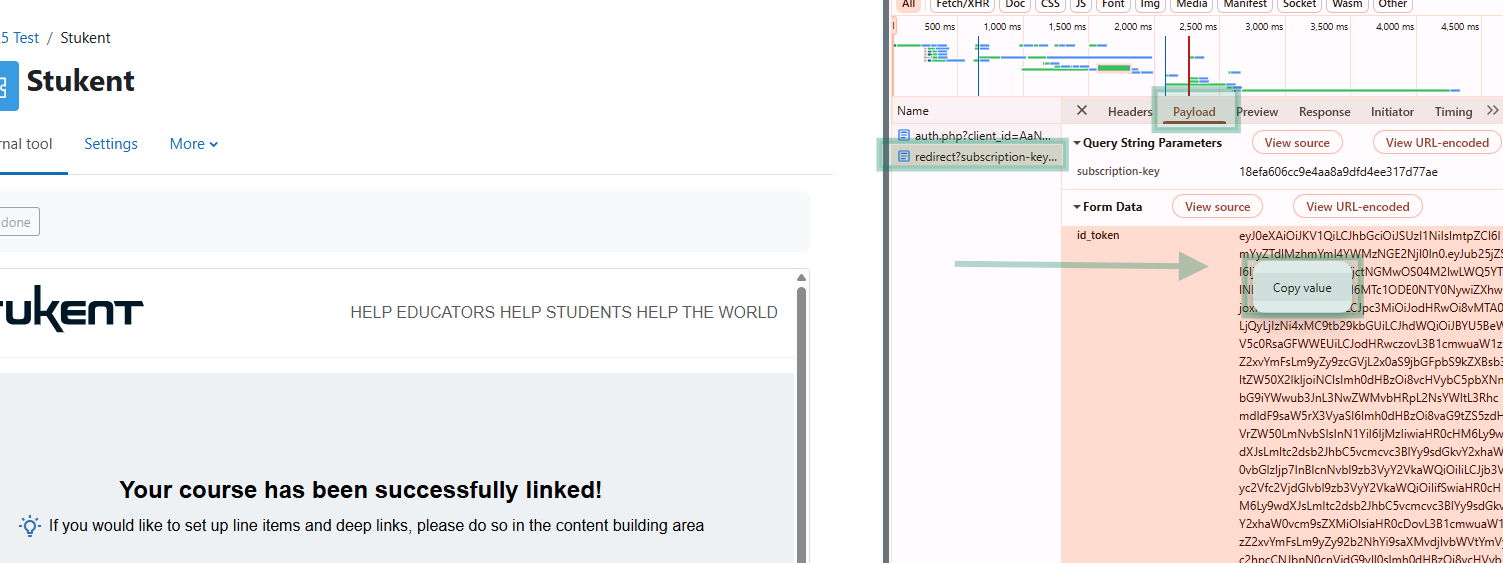Viewport: 1503px width, 563px height.
Task: Filter network requests by Manifest
Action: click(1245, 4)
